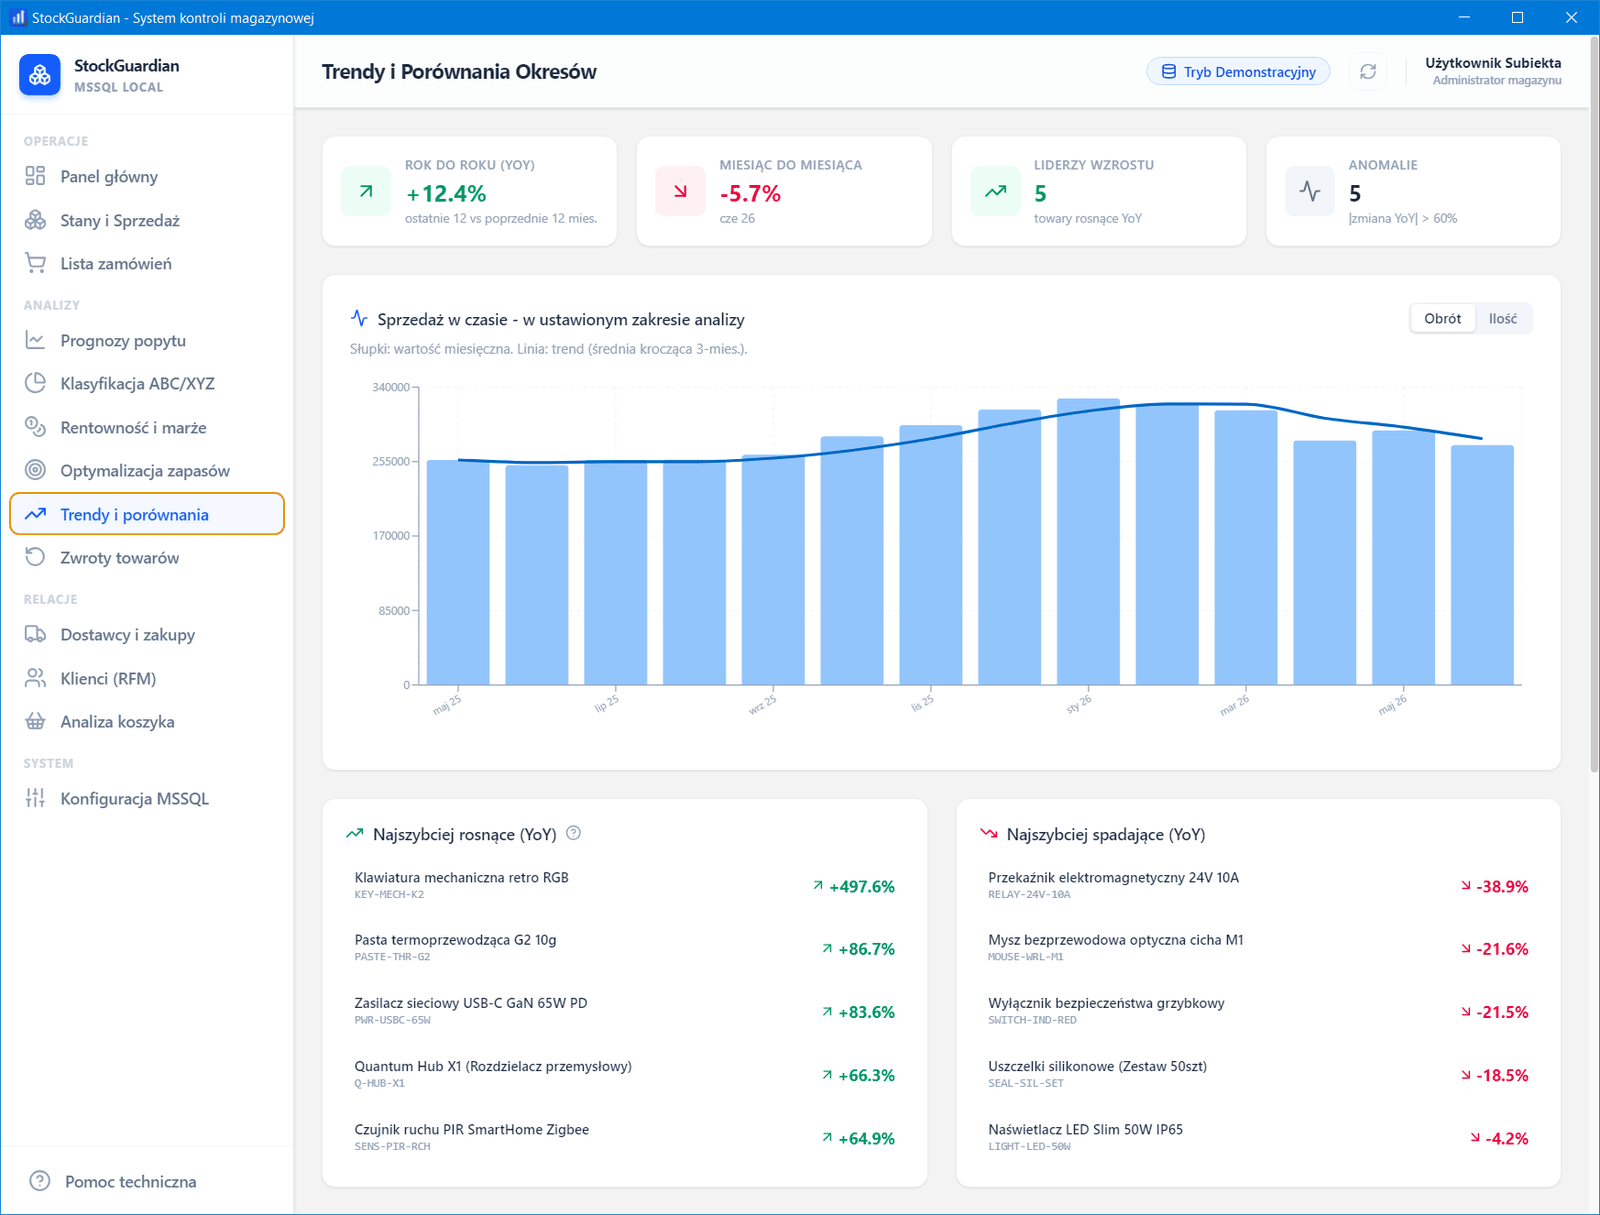The image size is (1600, 1215).
Task: Open Klawiatura mechaniczna retro RGB row
Action: click(x=624, y=886)
